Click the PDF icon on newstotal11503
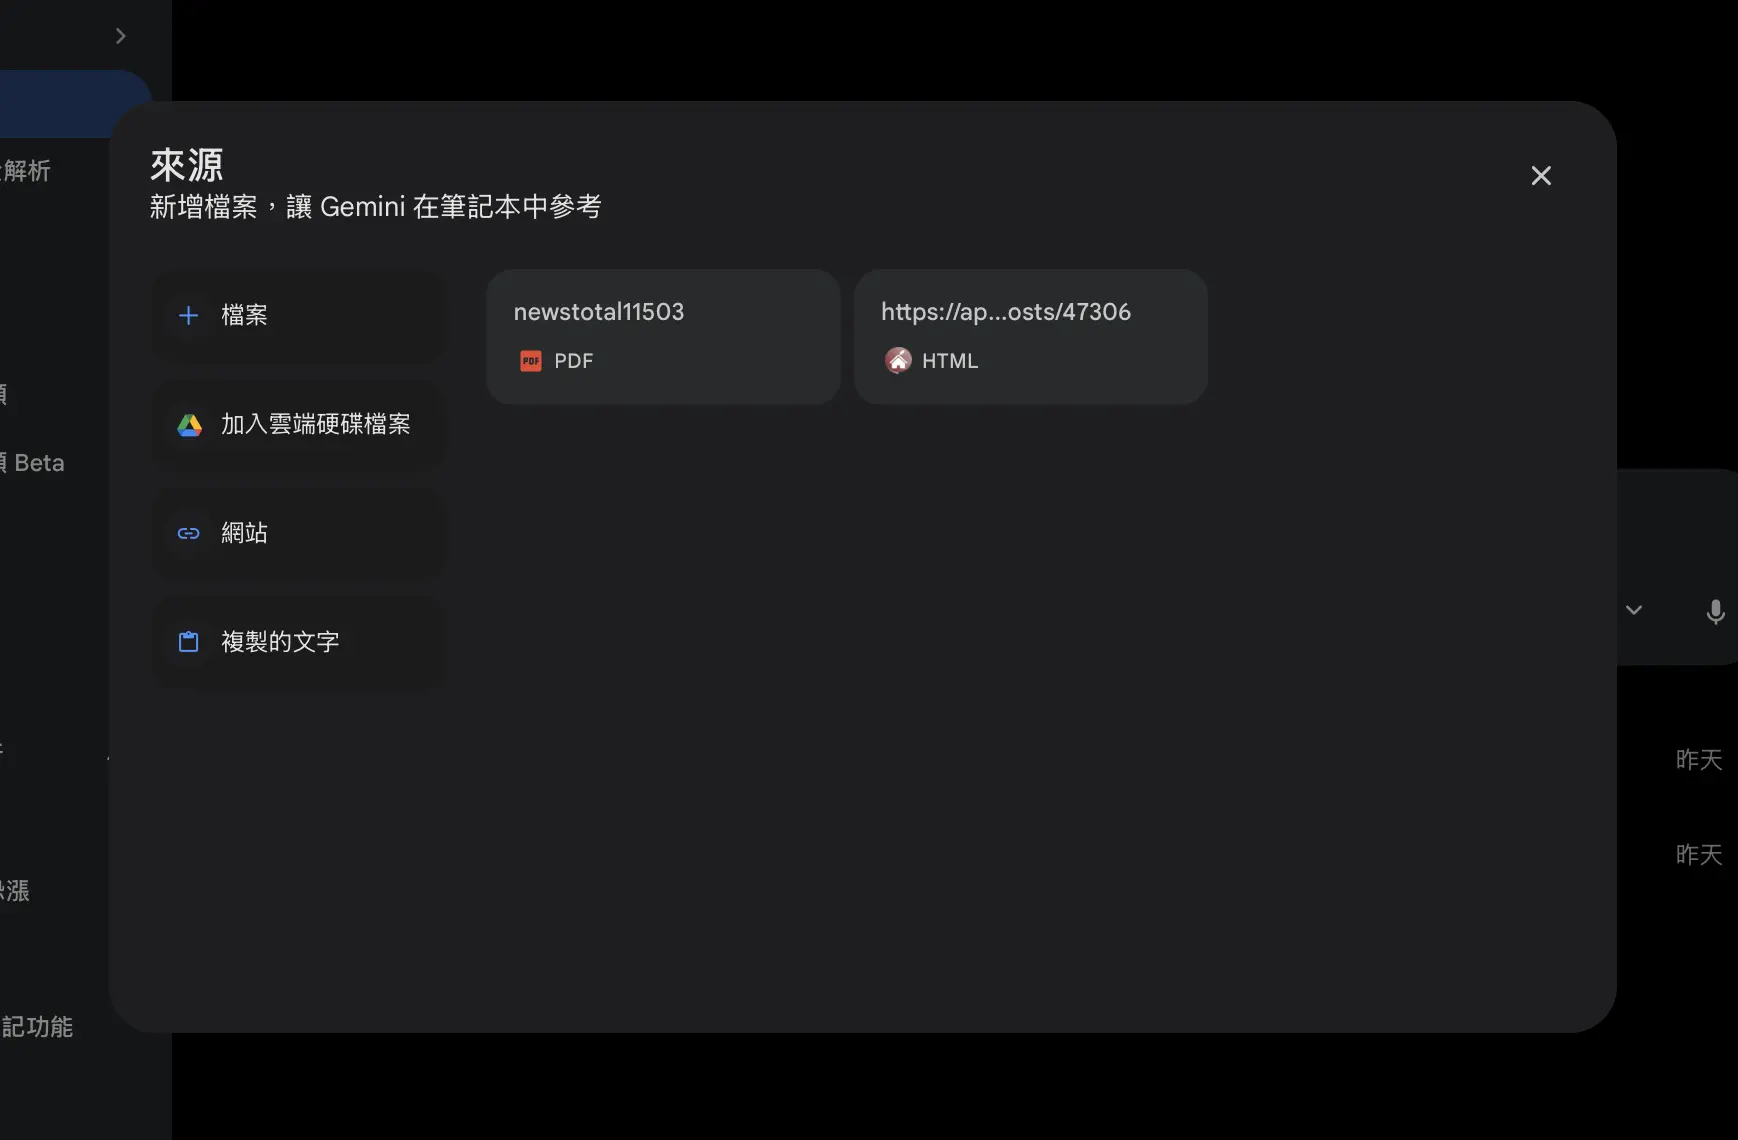This screenshot has height=1140, width=1738. (531, 361)
